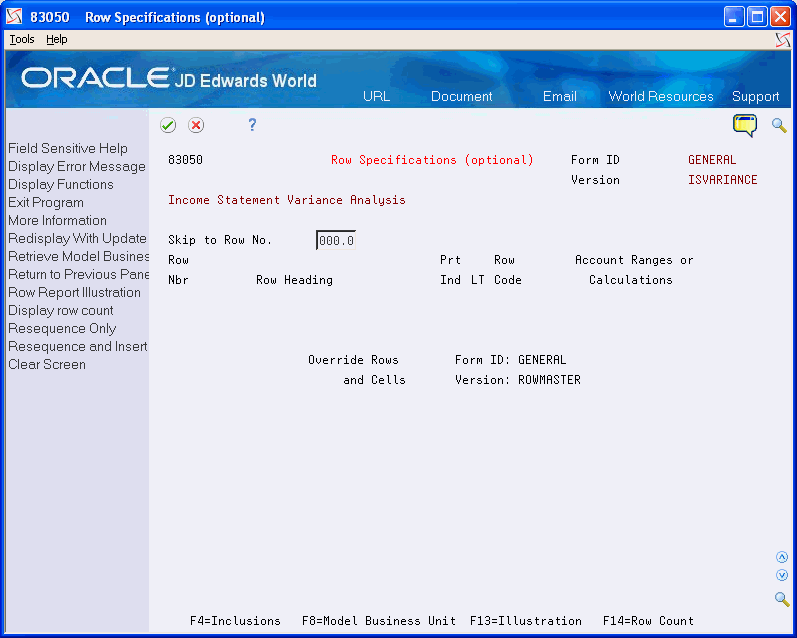Choose Exit Program
The height and width of the screenshot is (638, 797).
(x=46, y=202)
